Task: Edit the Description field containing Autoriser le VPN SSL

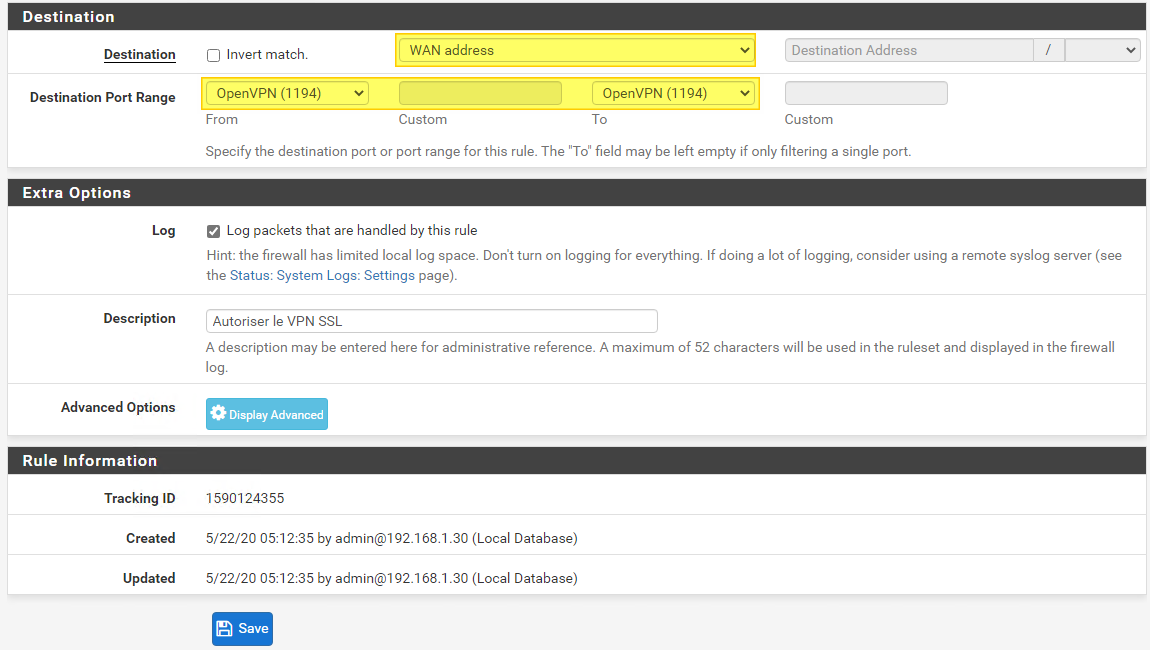Action: pos(431,321)
